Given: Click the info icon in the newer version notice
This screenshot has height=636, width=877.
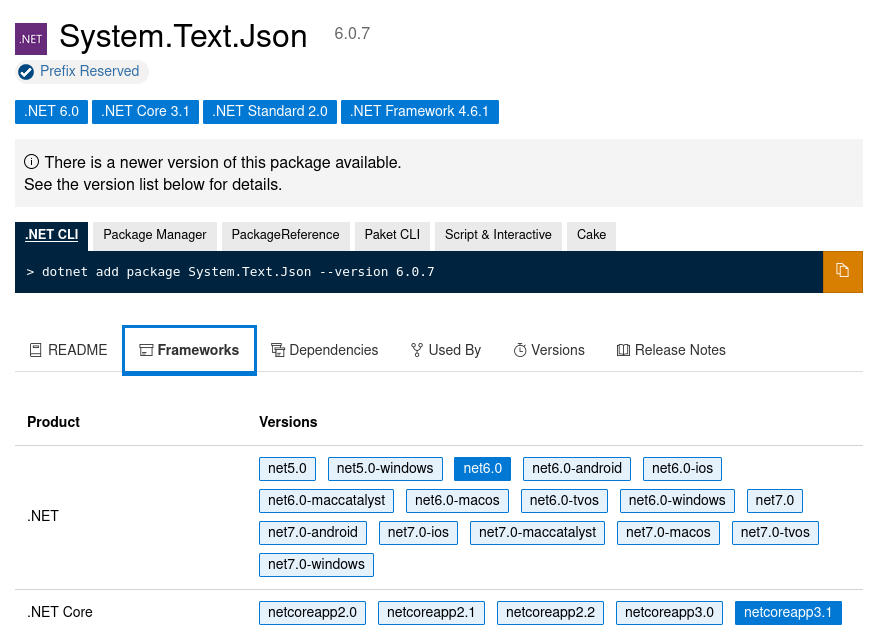Looking at the screenshot, I should pyautogui.click(x=31, y=162).
